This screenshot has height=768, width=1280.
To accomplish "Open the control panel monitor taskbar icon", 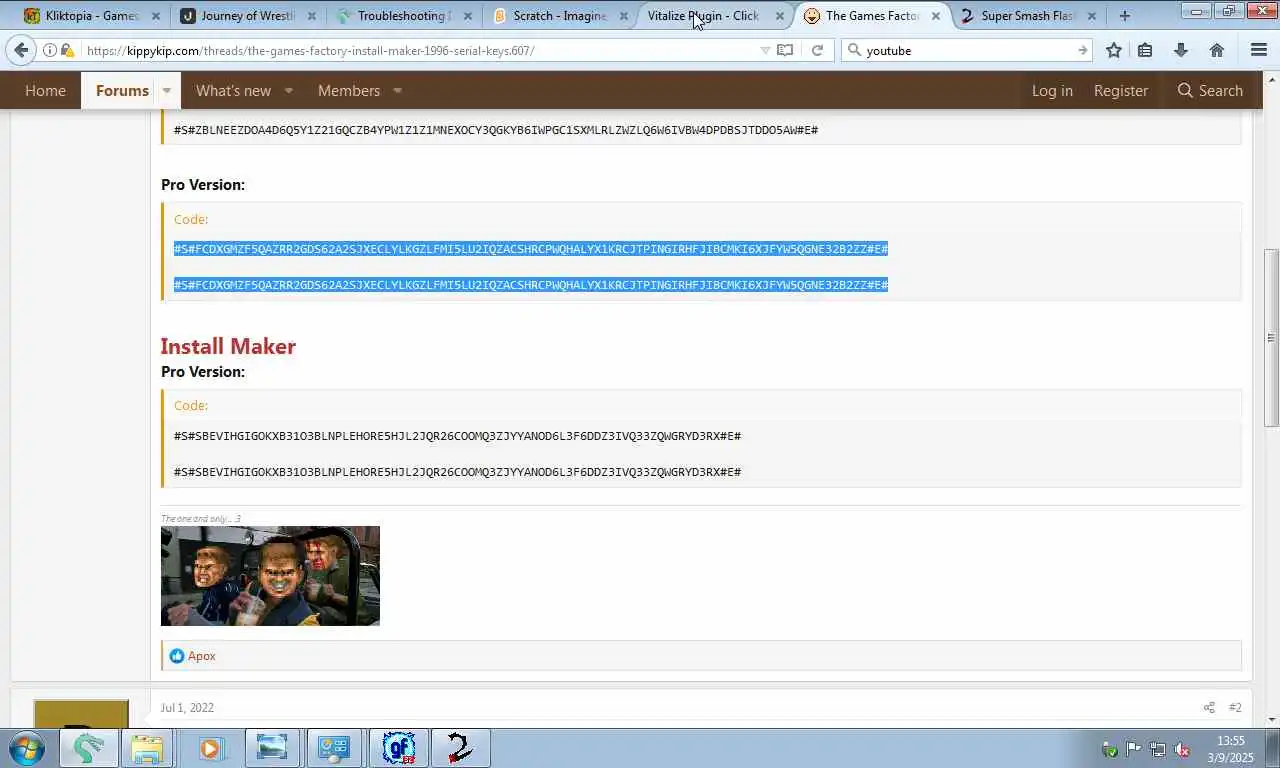I will pyautogui.click(x=333, y=748).
